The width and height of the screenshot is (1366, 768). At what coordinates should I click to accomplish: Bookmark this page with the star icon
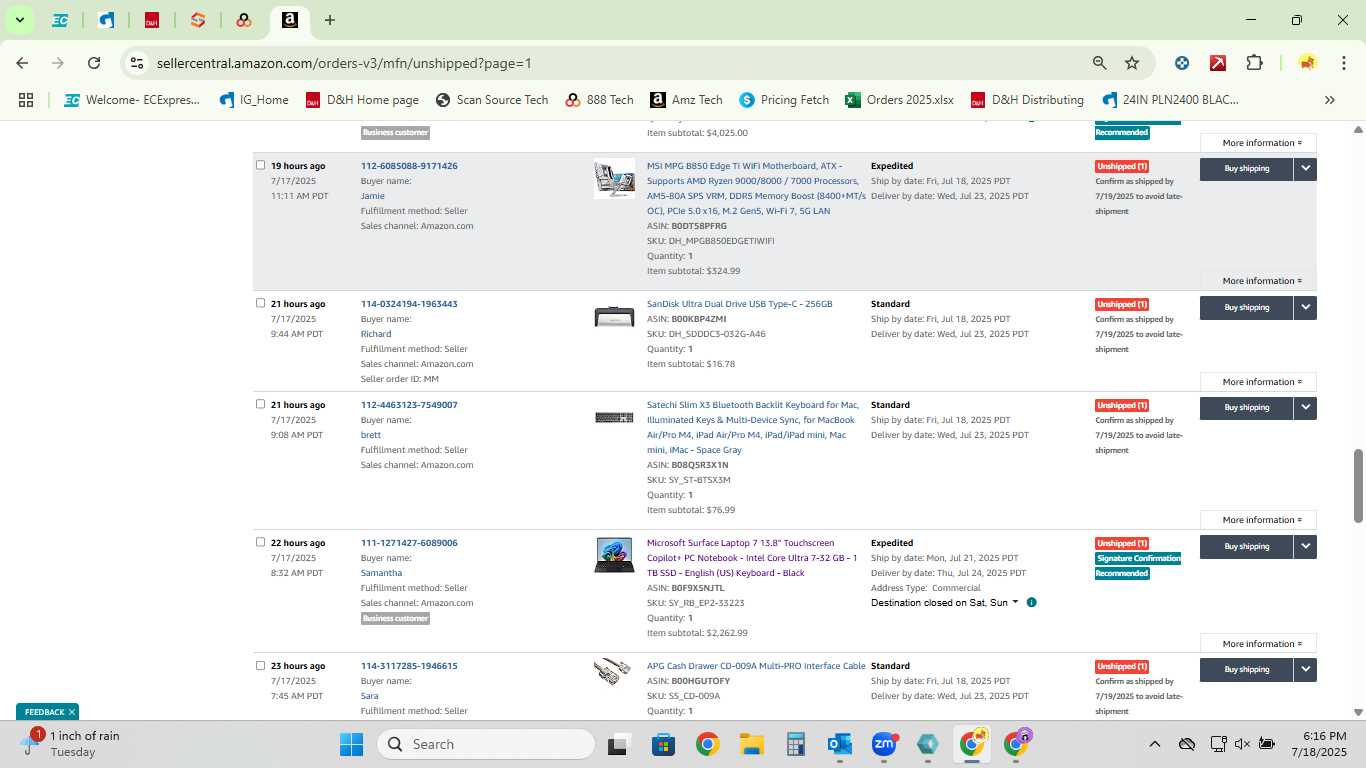coord(1132,63)
